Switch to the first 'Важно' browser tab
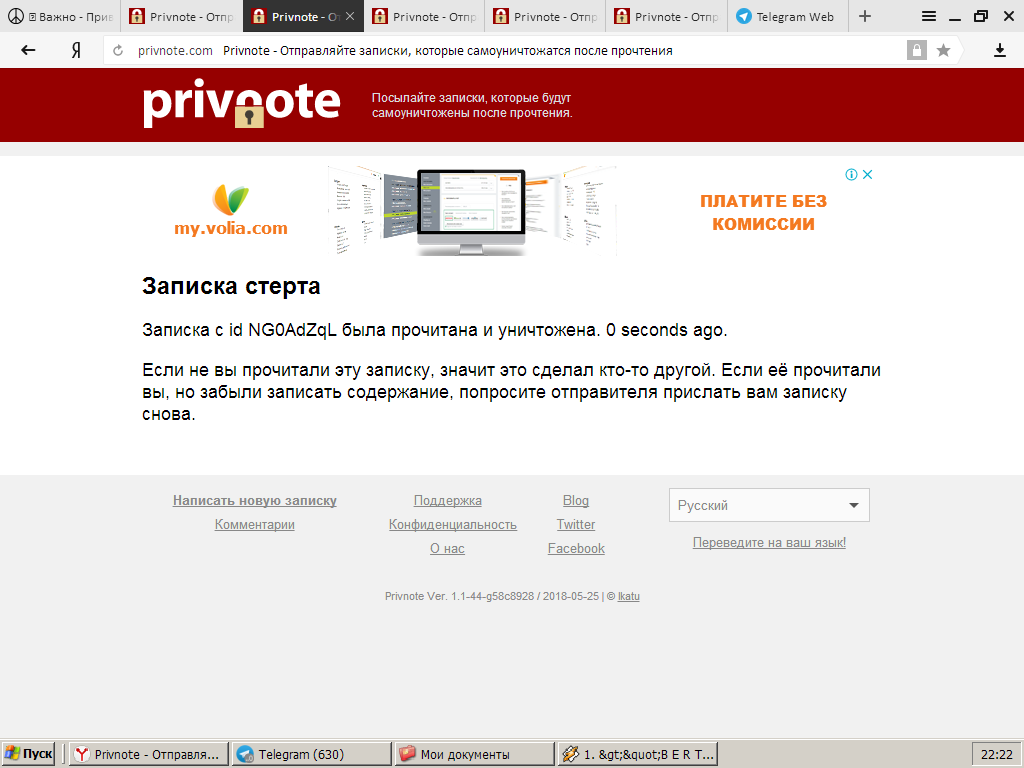The image size is (1024, 768). (60, 17)
